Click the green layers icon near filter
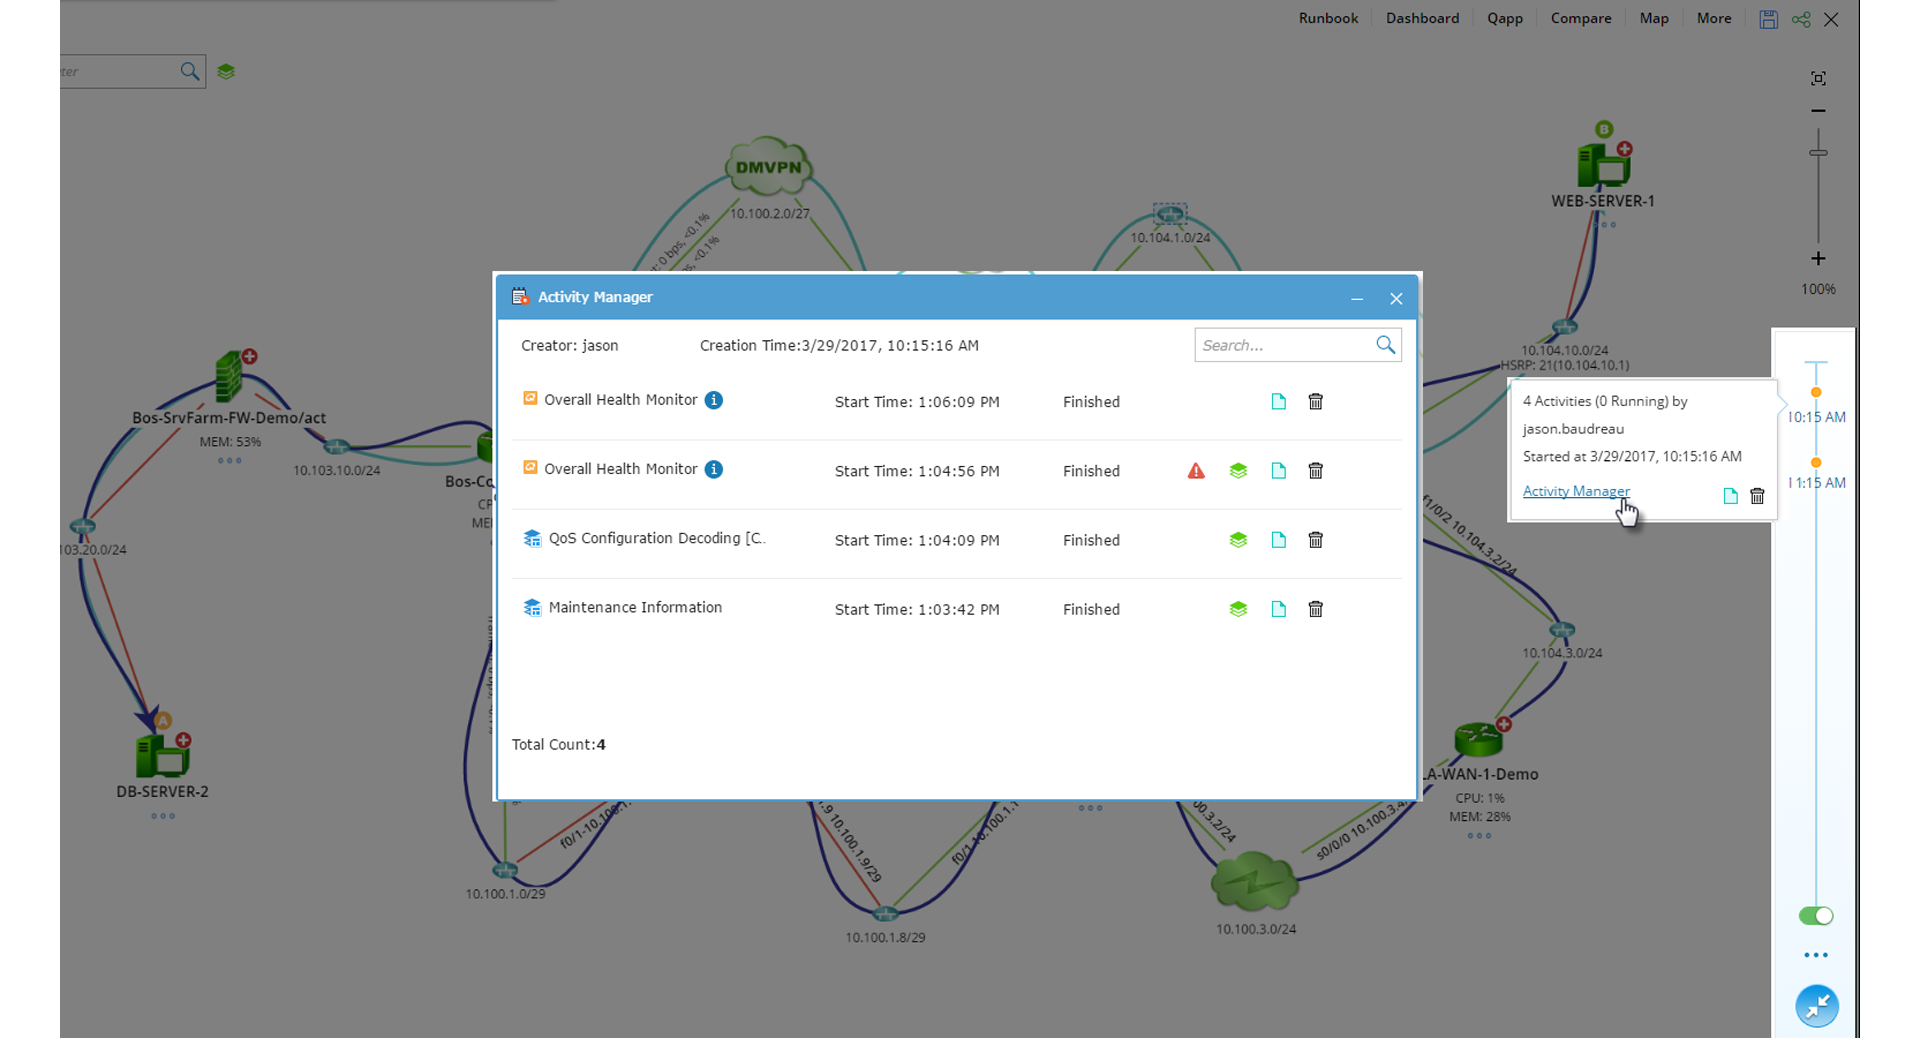This screenshot has width=1920, height=1038. (x=226, y=71)
